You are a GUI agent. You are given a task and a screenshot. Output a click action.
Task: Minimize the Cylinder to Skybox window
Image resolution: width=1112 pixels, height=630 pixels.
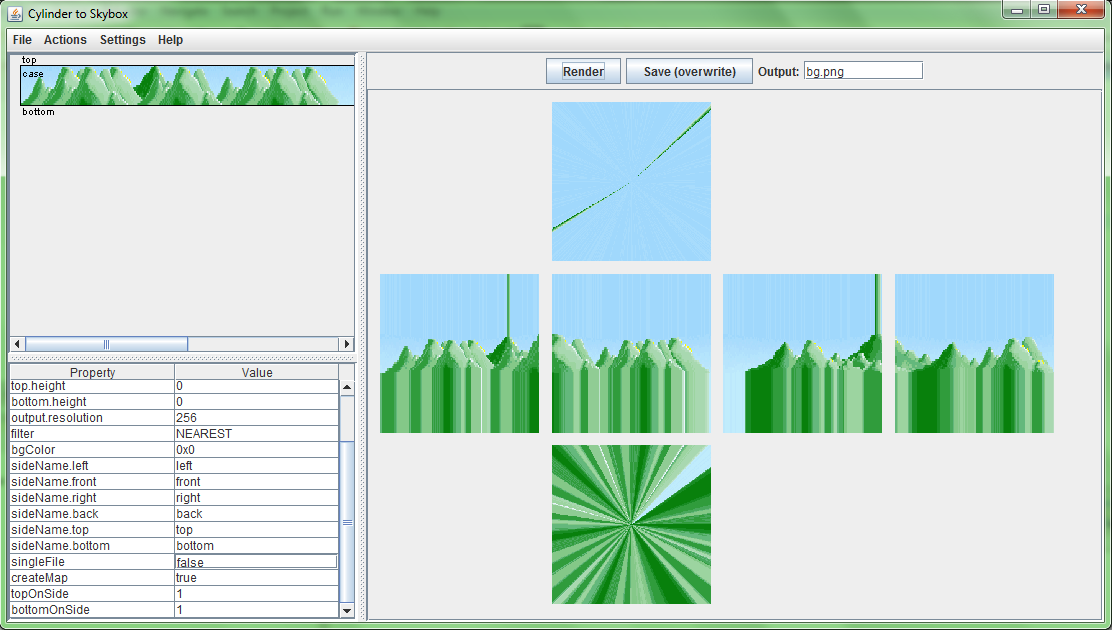tap(1018, 9)
